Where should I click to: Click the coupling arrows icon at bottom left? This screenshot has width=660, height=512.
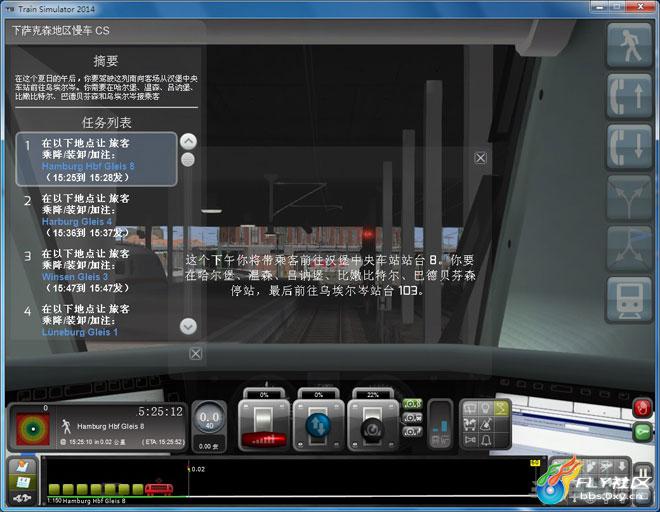pyautogui.click(x=23, y=498)
